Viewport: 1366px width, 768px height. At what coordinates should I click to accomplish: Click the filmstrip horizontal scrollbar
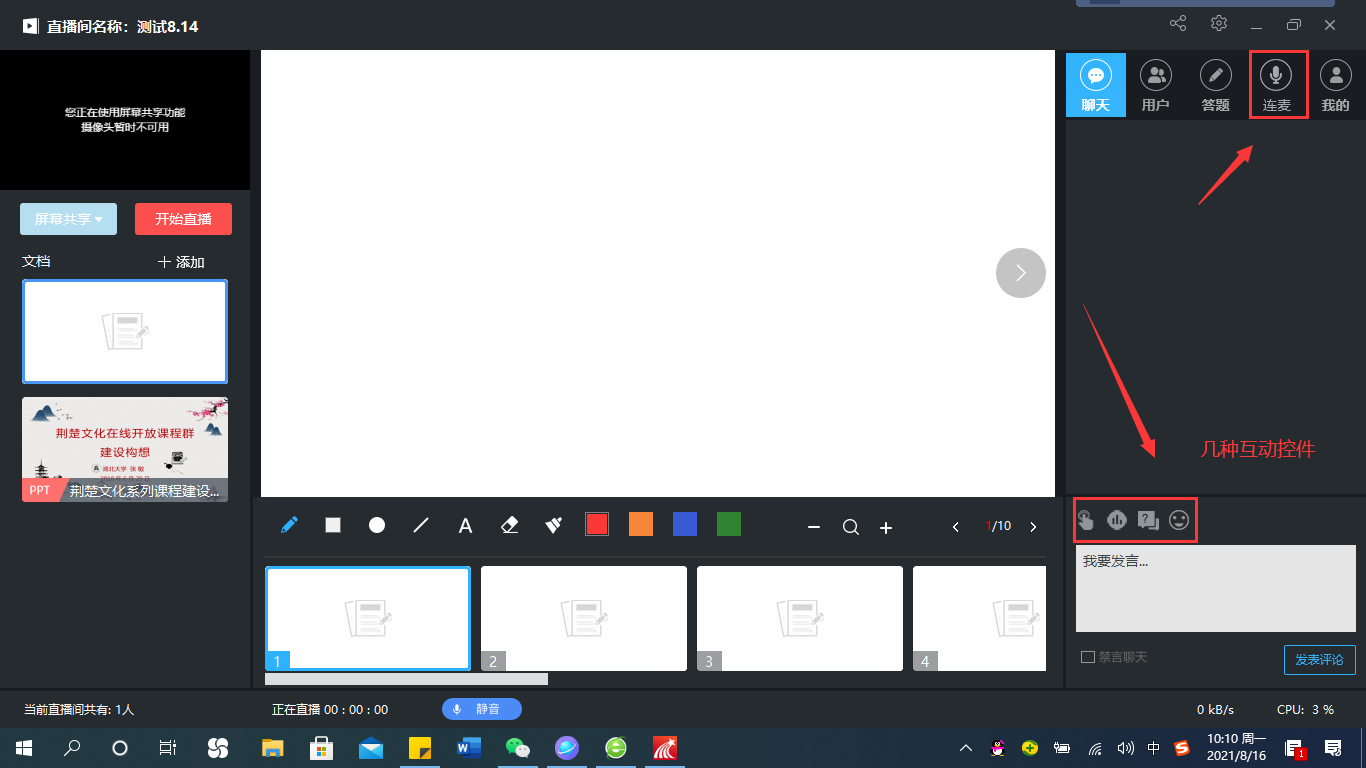coord(406,679)
